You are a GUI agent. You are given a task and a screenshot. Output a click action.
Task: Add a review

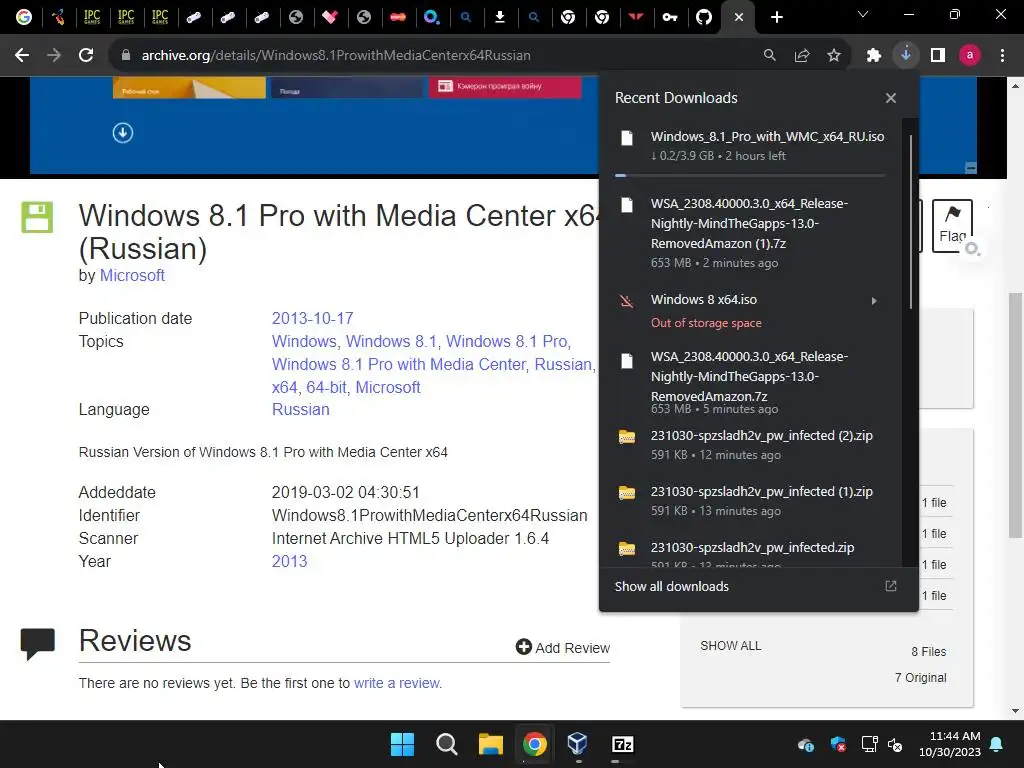[563, 647]
